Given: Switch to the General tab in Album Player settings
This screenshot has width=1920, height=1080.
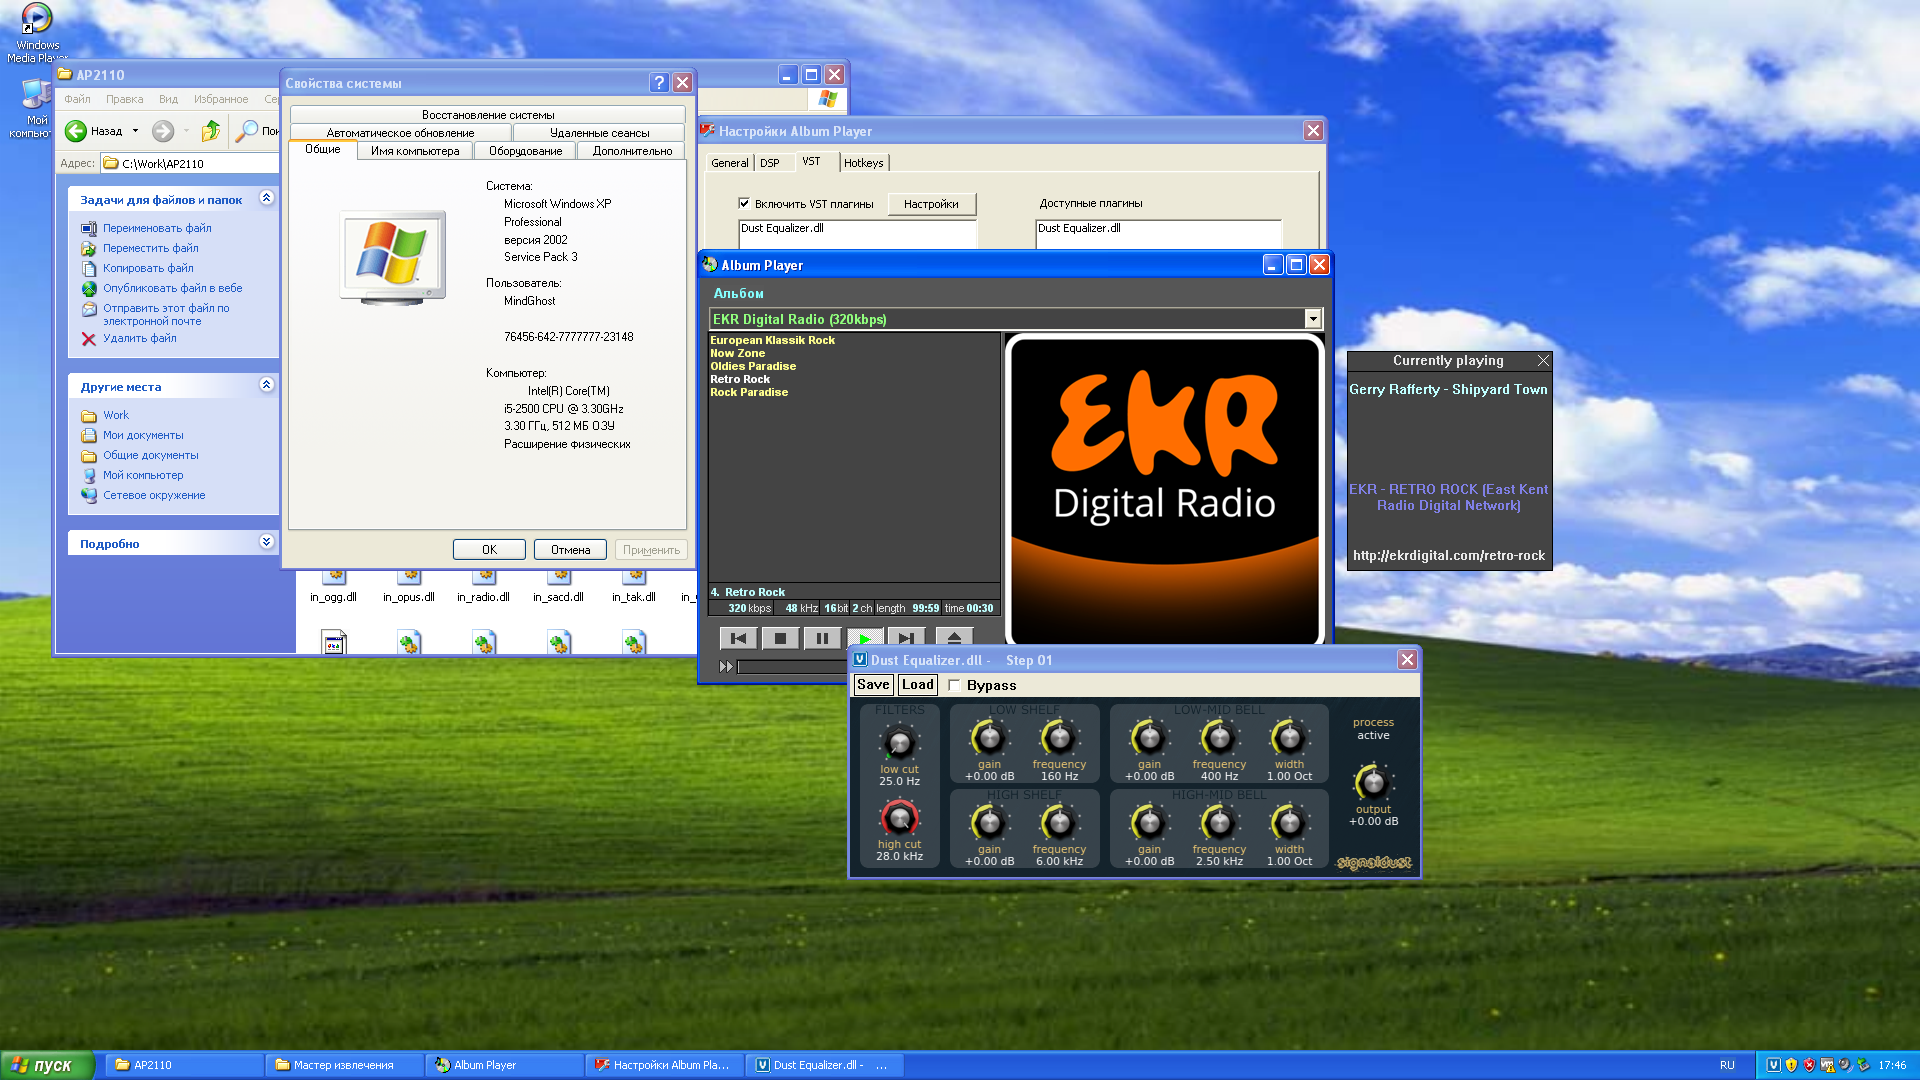Looking at the screenshot, I should pyautogui.click(x=729, y=163).
